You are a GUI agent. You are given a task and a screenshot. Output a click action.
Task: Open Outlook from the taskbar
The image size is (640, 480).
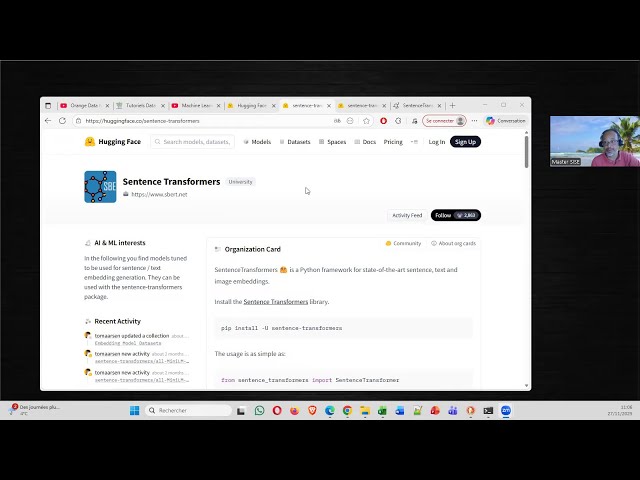400,410
